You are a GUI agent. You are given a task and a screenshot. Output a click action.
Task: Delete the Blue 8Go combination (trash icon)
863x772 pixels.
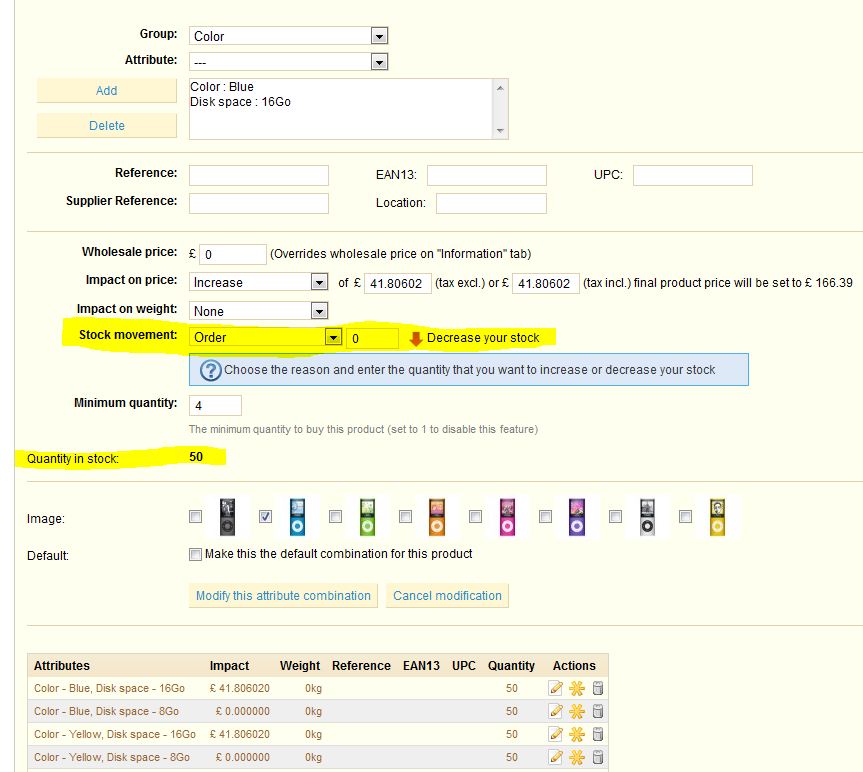click(598, 711)
